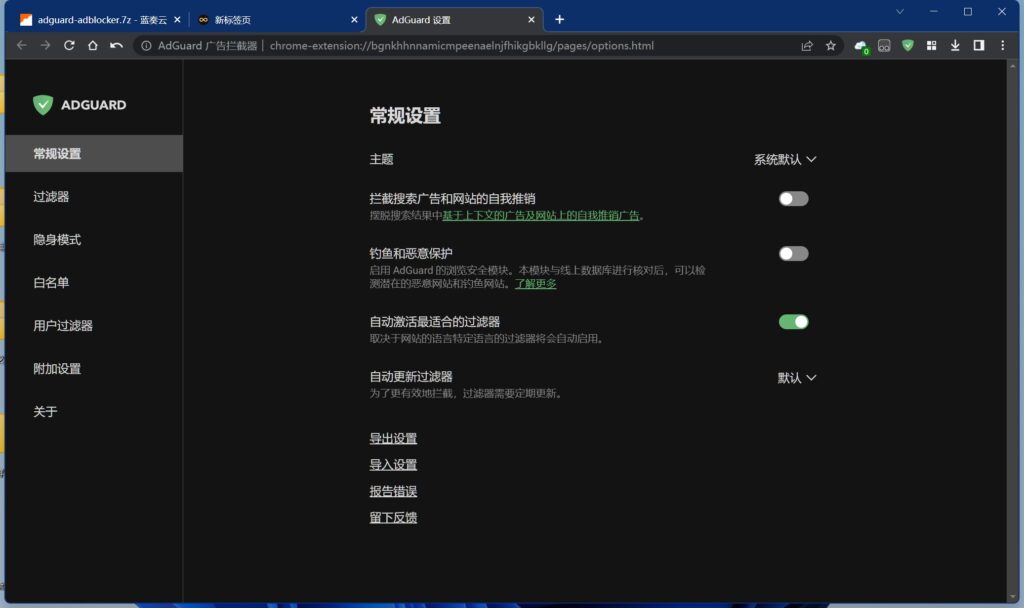Disable 自动激活最适合的过滤器 toggle
Screen dimensions: 1024x608
[793, 322]
